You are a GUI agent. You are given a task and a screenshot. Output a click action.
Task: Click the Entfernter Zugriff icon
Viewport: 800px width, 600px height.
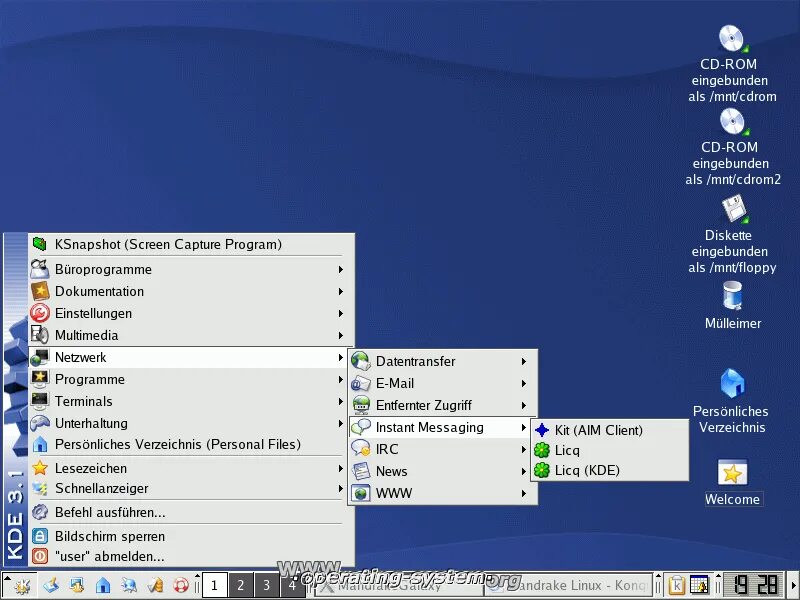[361, 405]
